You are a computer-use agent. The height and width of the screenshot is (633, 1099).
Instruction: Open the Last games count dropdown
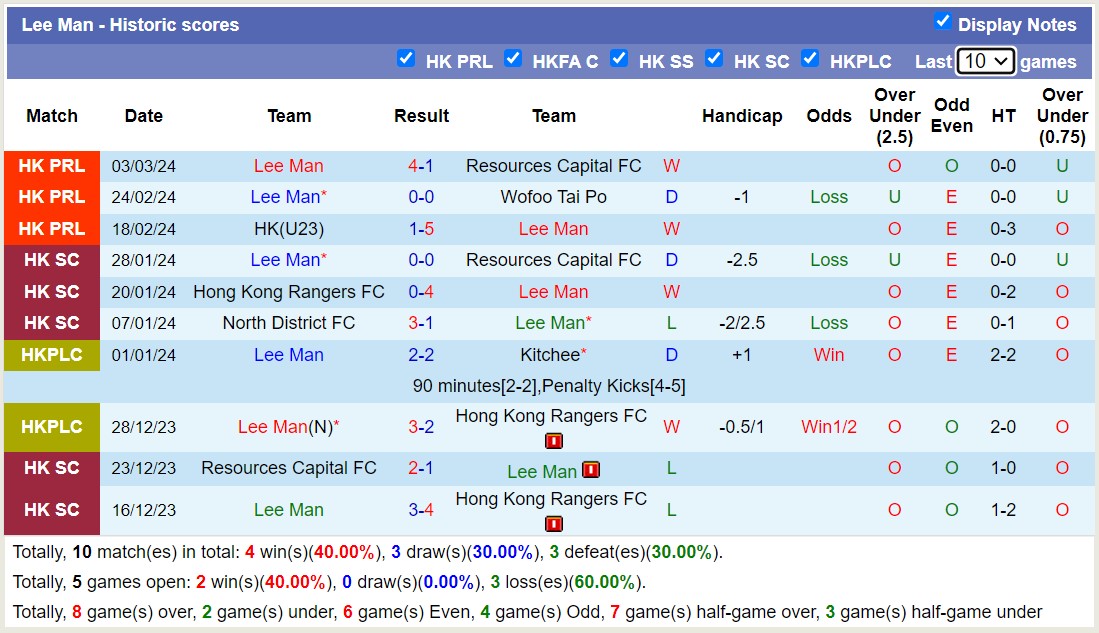(985, 61)
